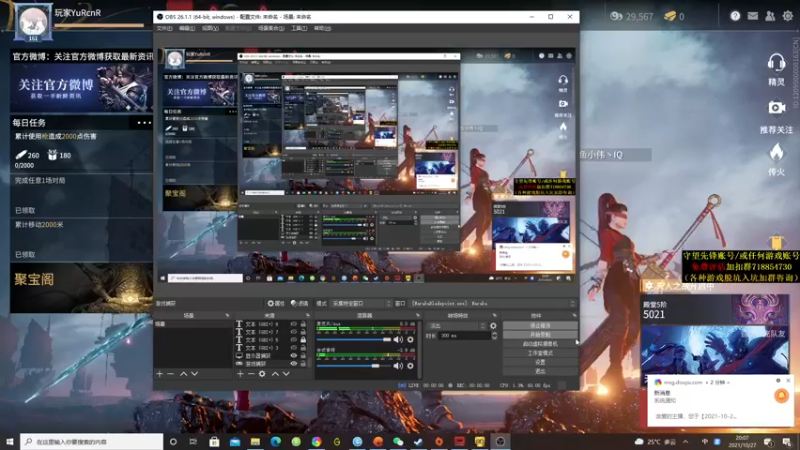Open source properties gear in Sources panel
The width and height of the screenshot is (800, 450).
[x=262, y=373]
